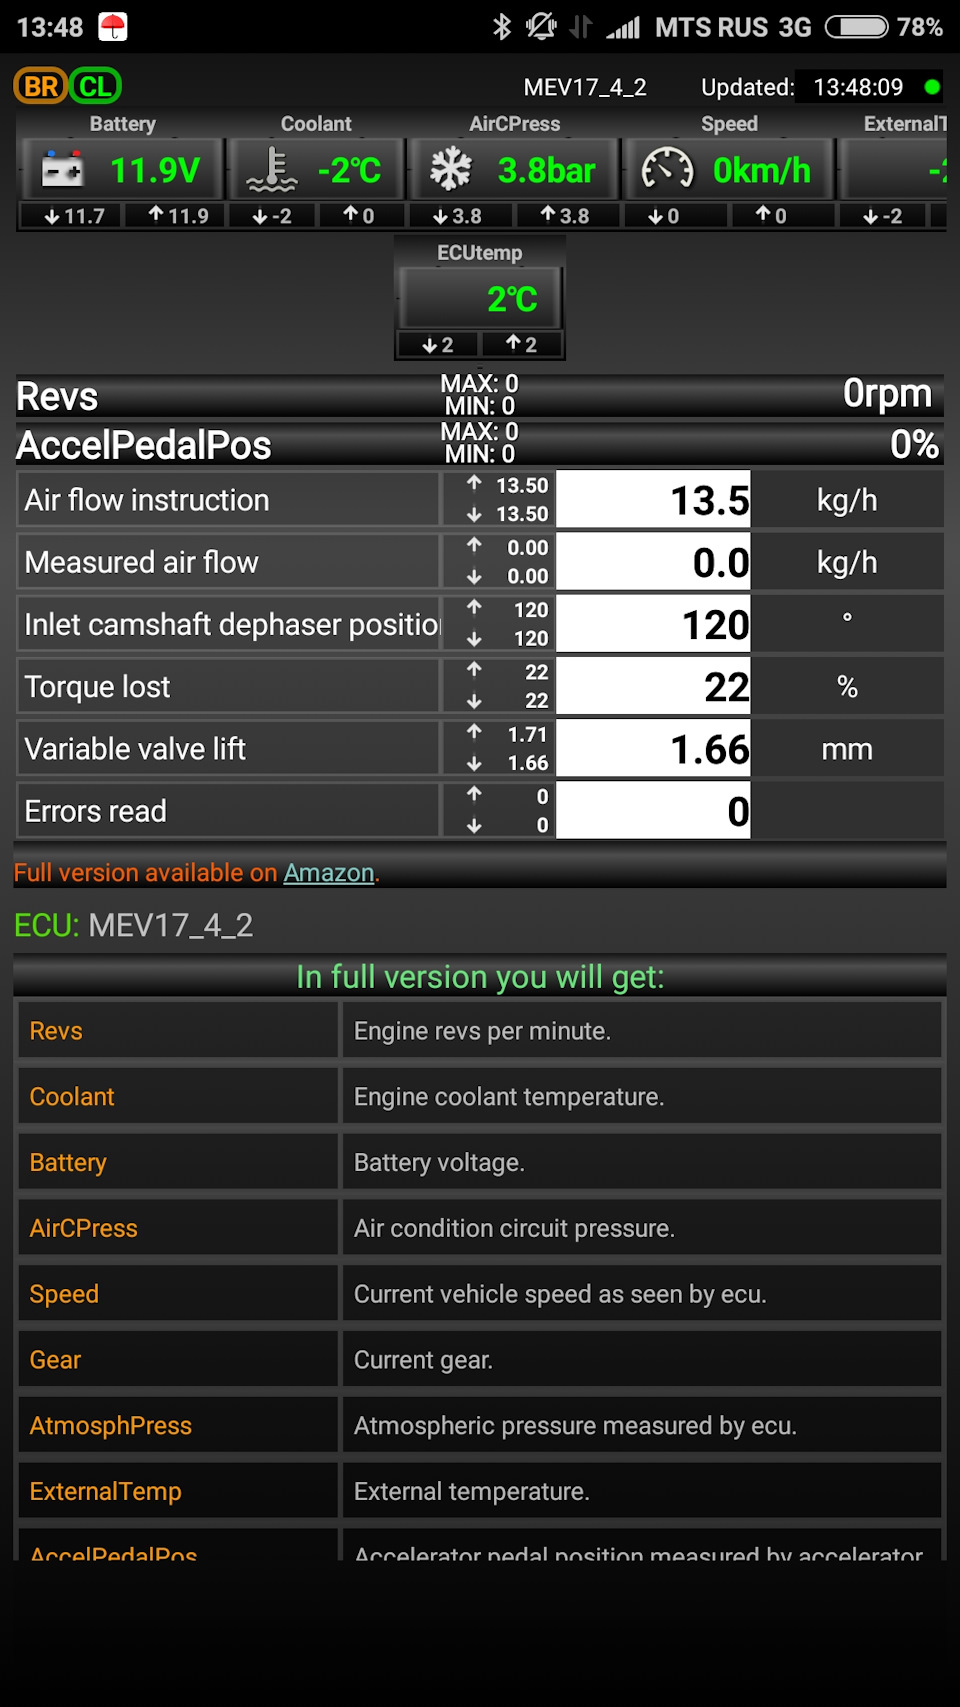This screenshot has width=960, height=1707.
Task: Tap the snowflake AirCPress icon
Action: [x=451, y=170]
